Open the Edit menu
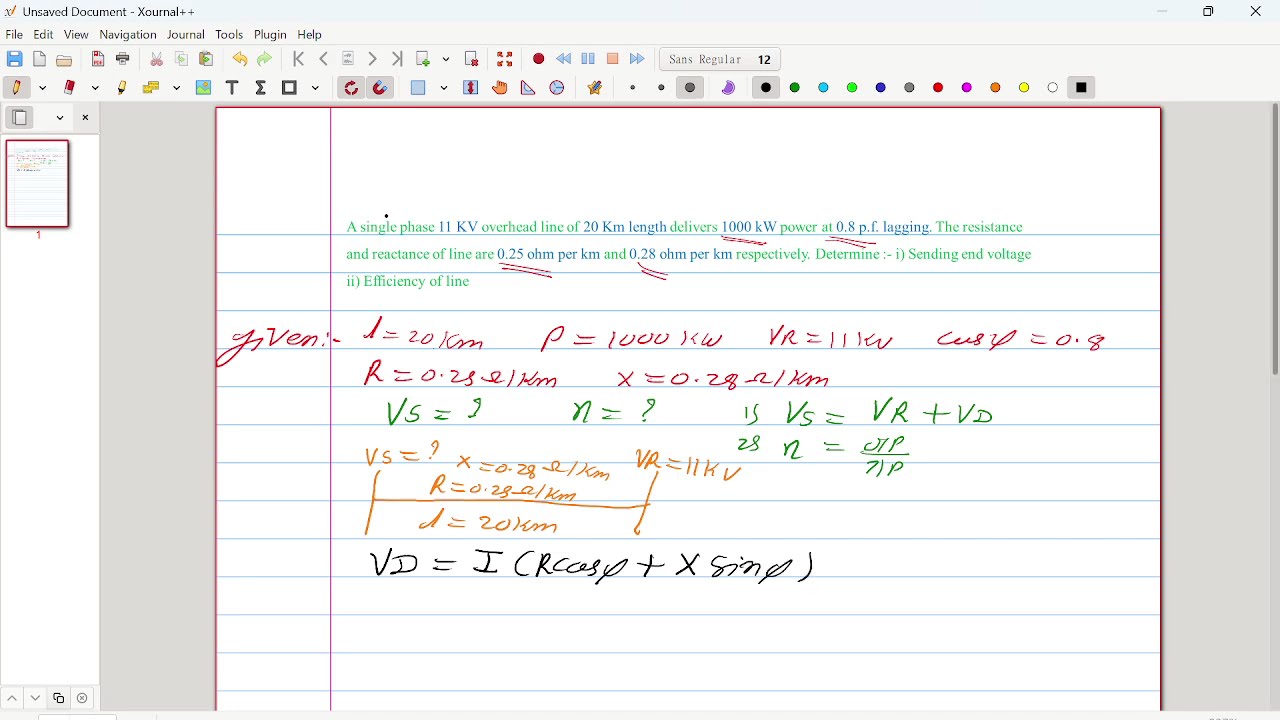The height and width of the screenshot is (720, 1280). (x=44, y=35)
